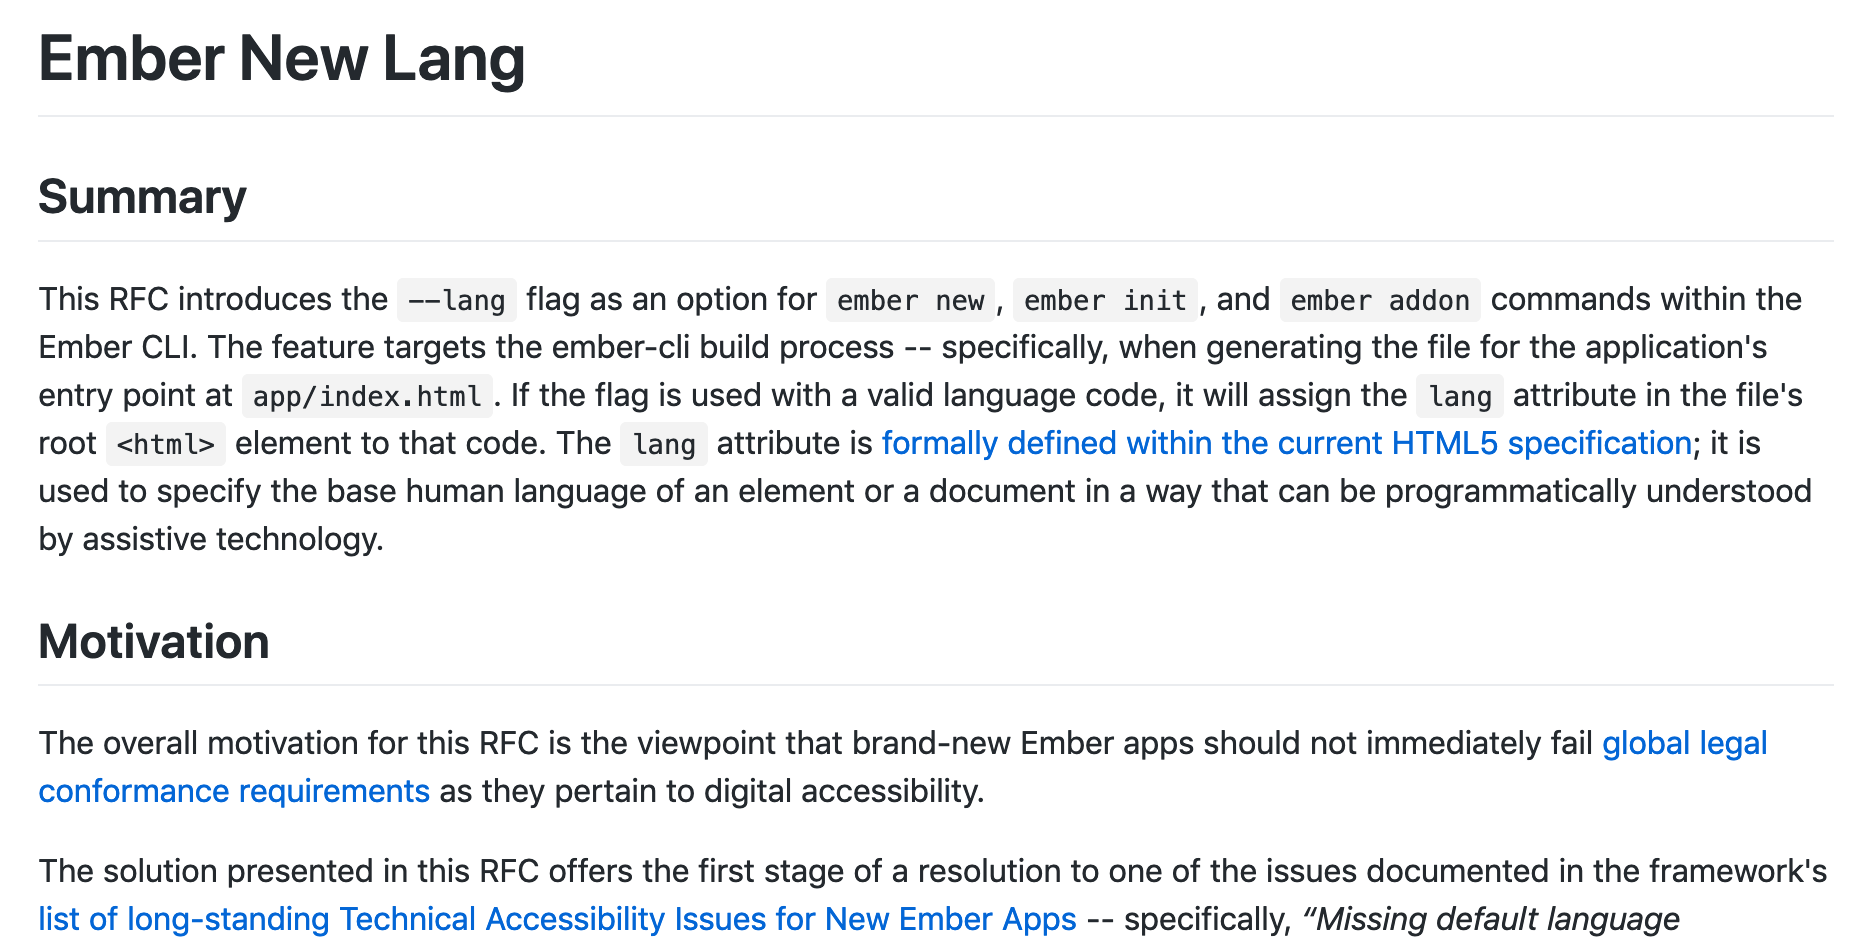
Task: Open the Technical Accessibility Issues list link
Action: tap(557, 919)
